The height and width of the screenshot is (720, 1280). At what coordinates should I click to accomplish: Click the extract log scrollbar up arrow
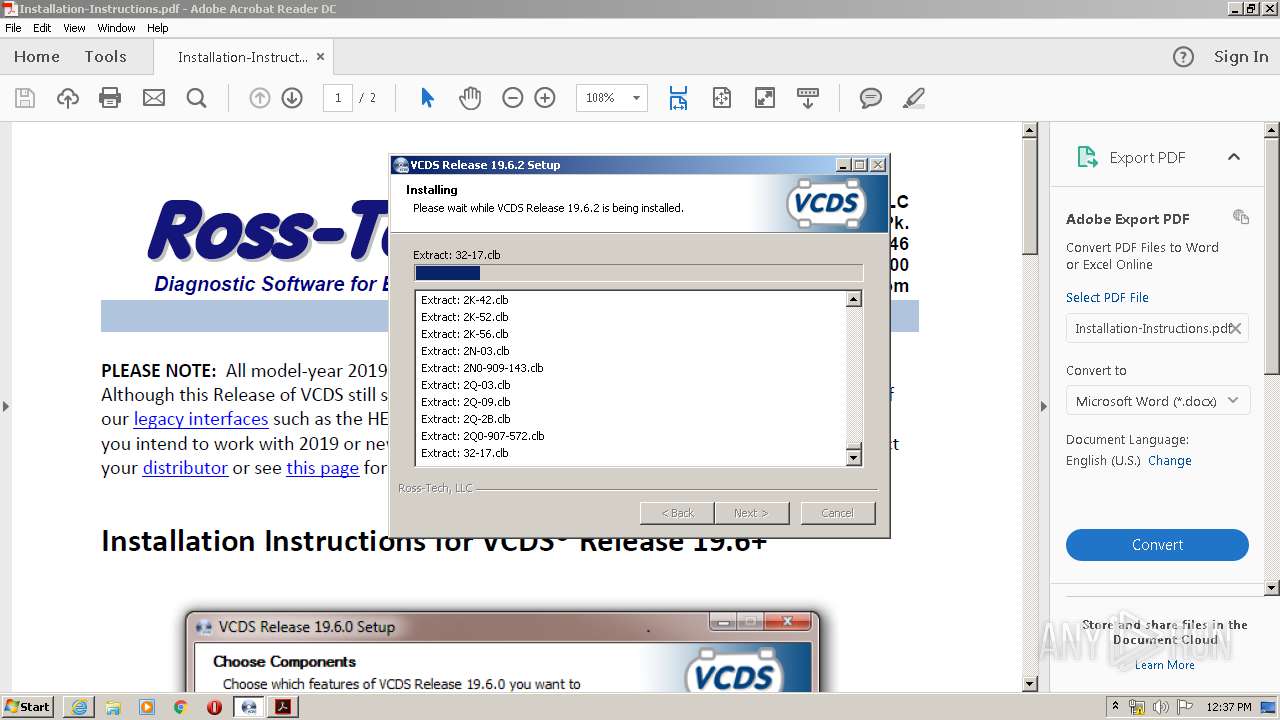tap(854, 299)
